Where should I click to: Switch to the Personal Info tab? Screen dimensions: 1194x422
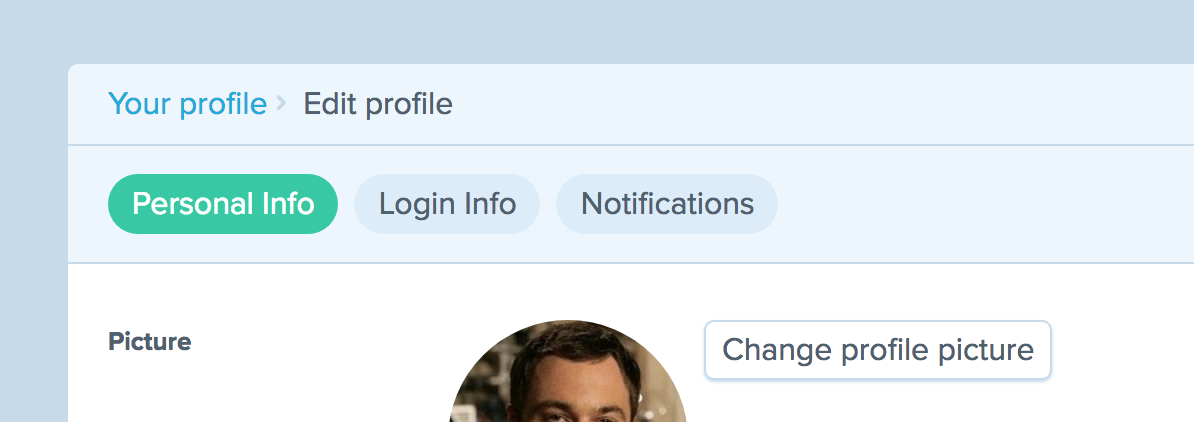point(223,204)
